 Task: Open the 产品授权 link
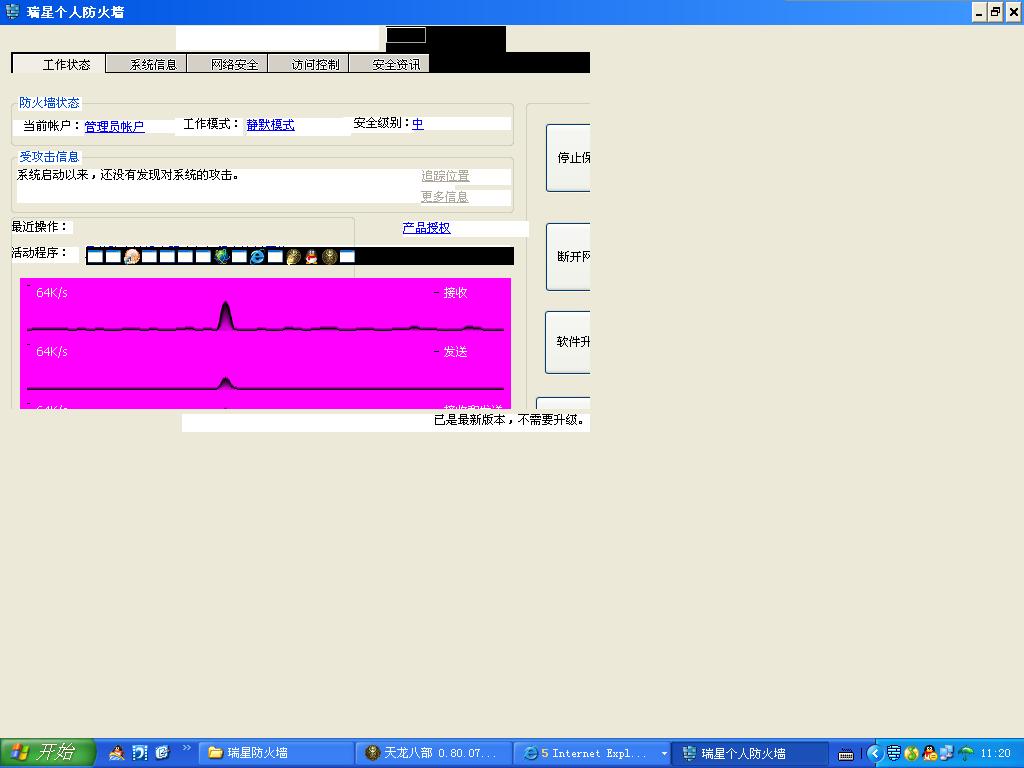426,228
